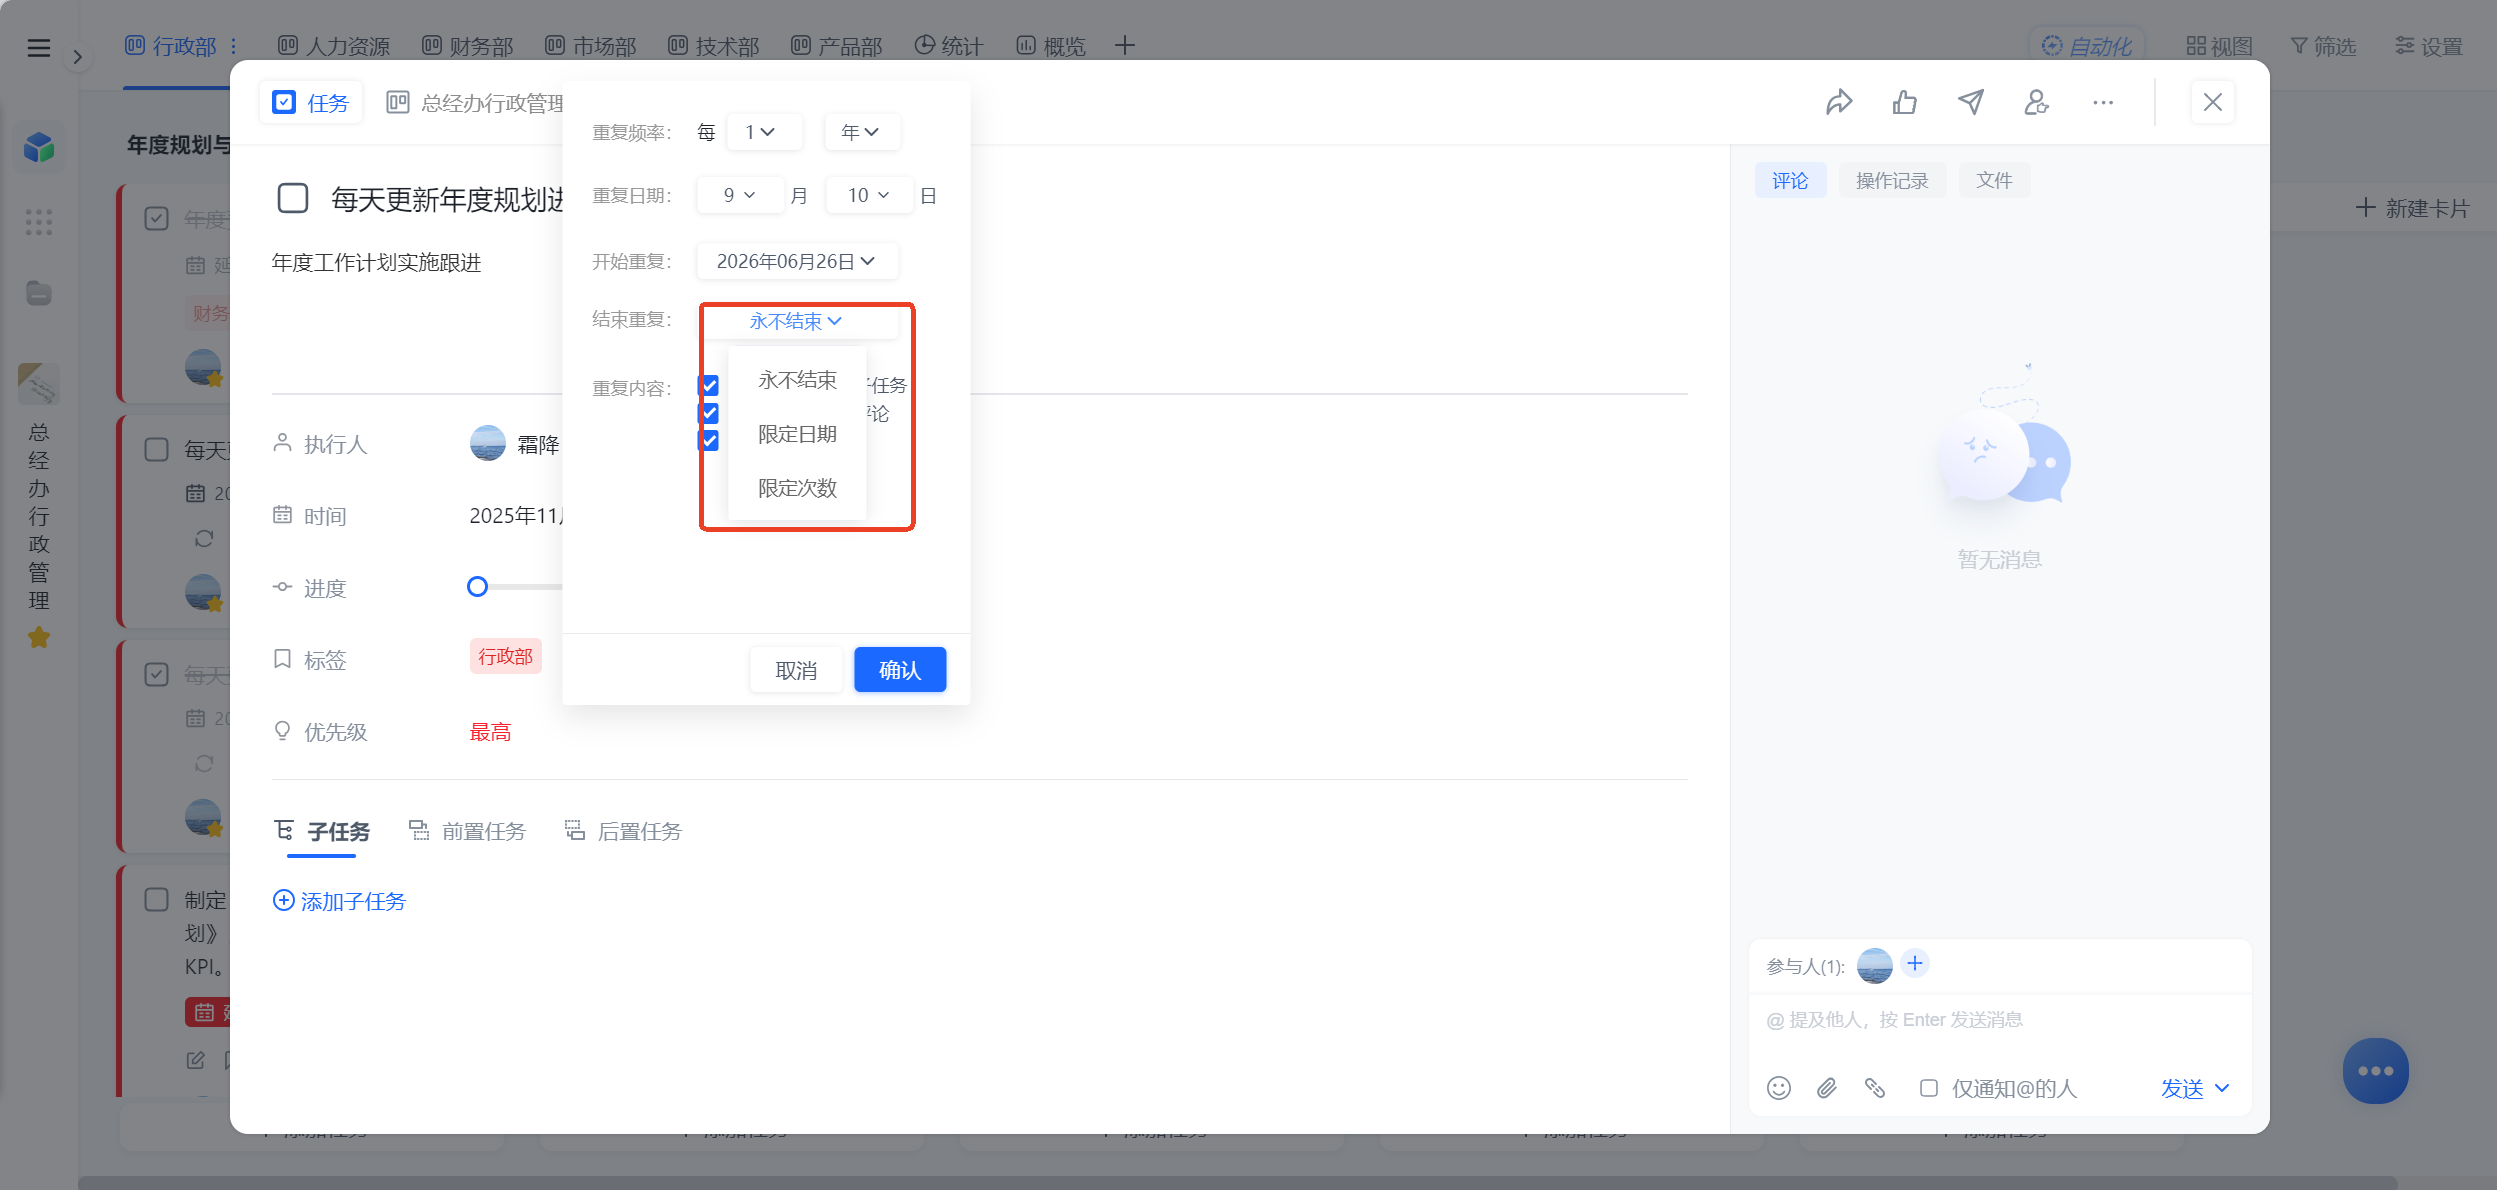Click the 添加子任务 link
Image resolution: width=2497 pixels, height=1190 pixels.
pos(340,901)
